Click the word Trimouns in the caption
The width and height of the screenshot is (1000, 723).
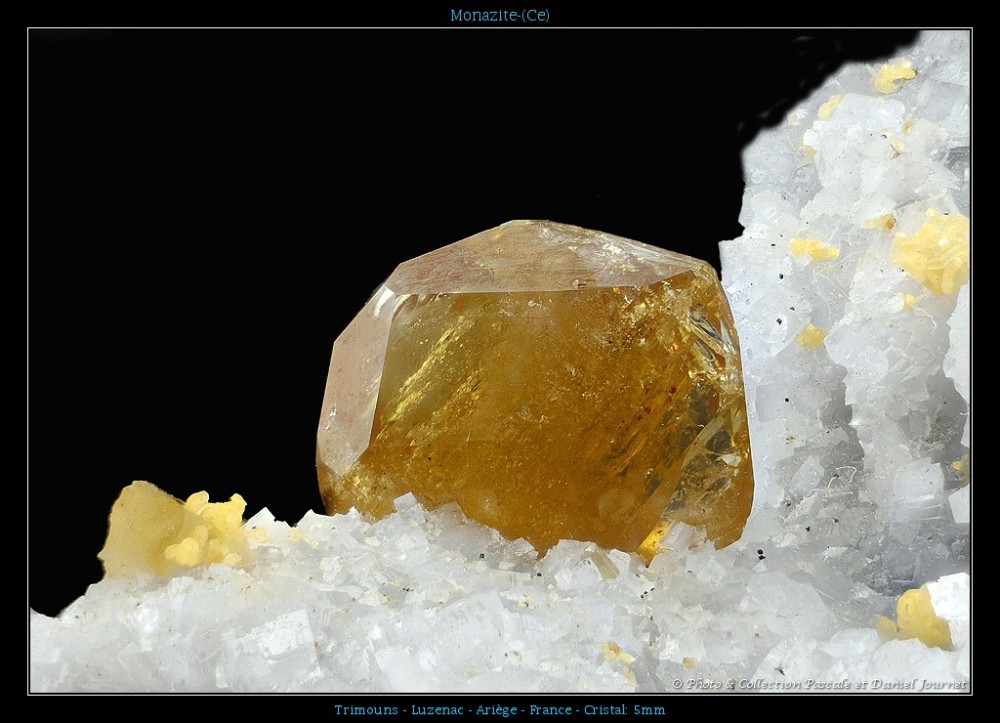(366, 710)
